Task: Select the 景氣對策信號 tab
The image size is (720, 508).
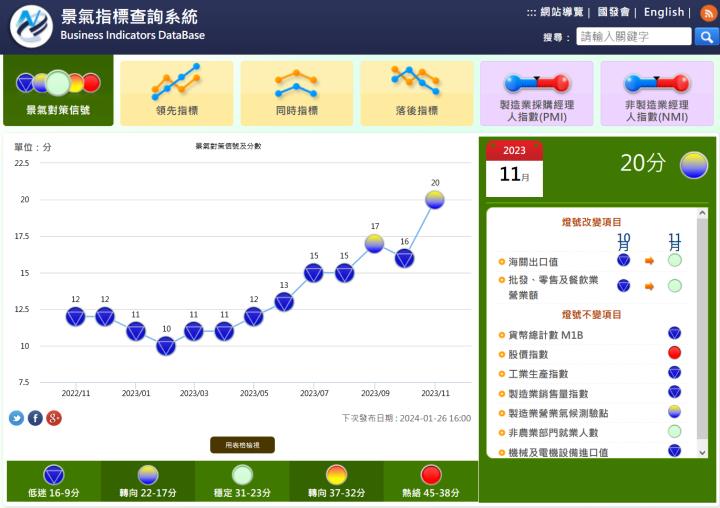Action: (x=58, y=90)
